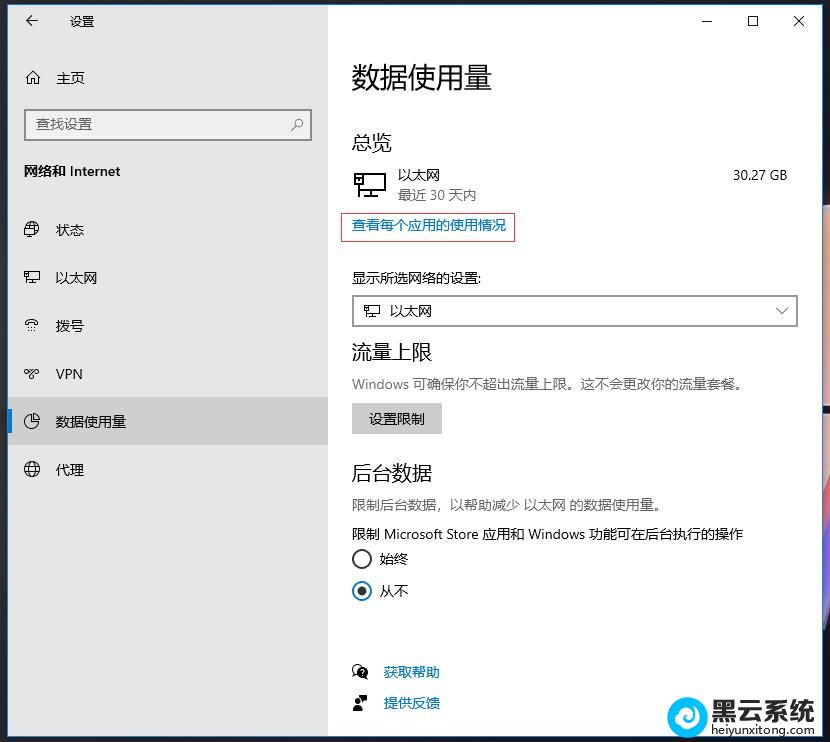Select the VPN icon in sidebar
This screenshot has width=830, height=742.
click(x=33, y=374)
